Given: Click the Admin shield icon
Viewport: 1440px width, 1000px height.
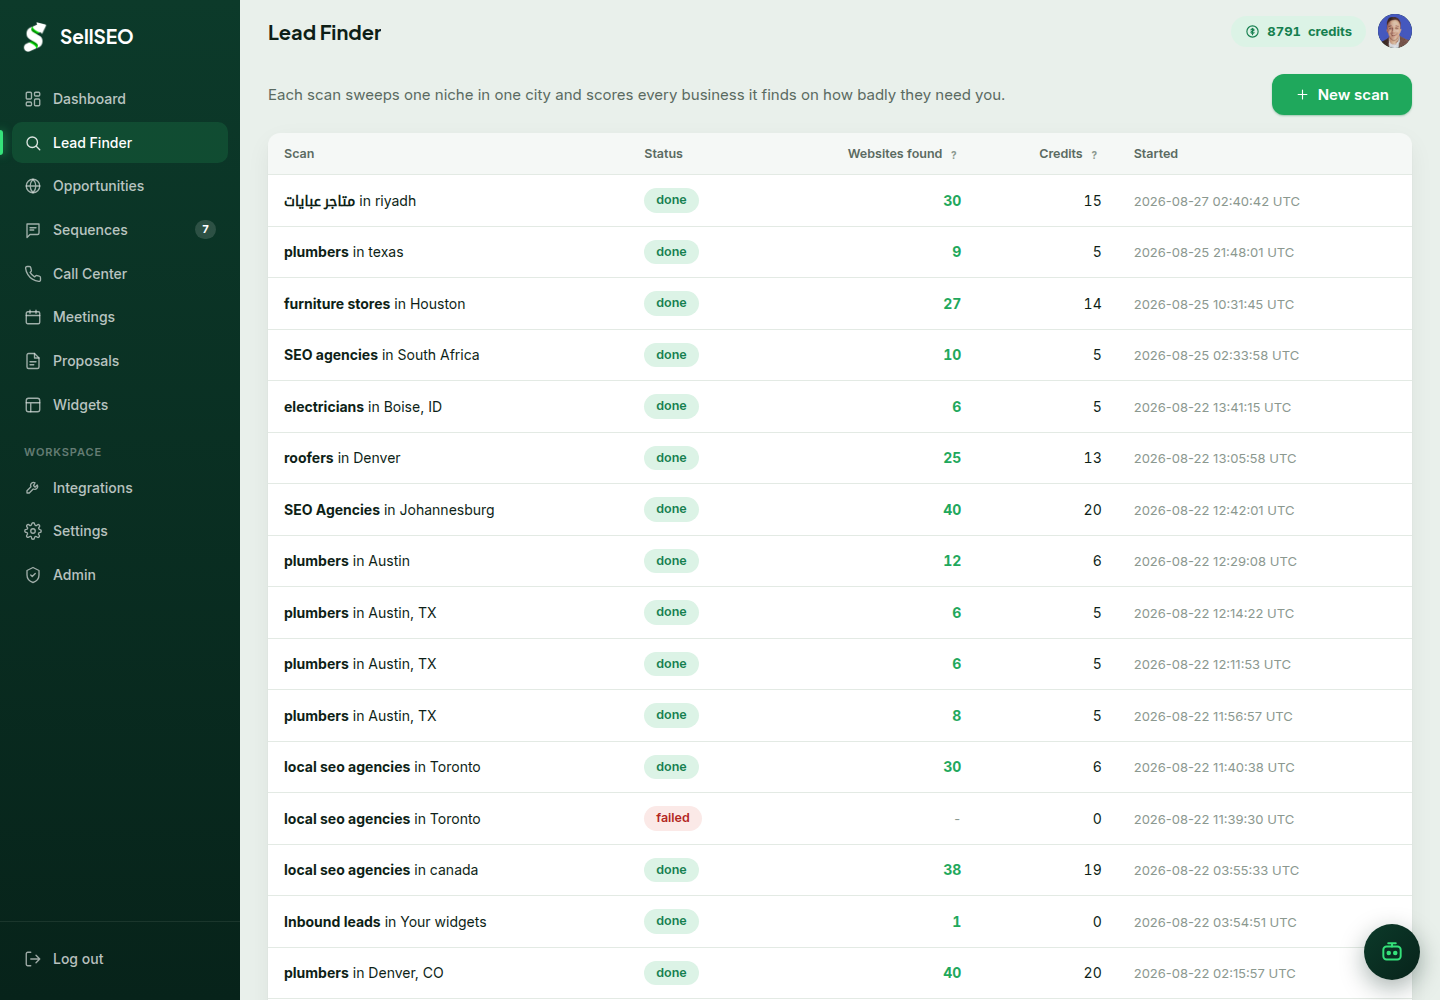Looking at the screenshot, I should tap(33, 575).
